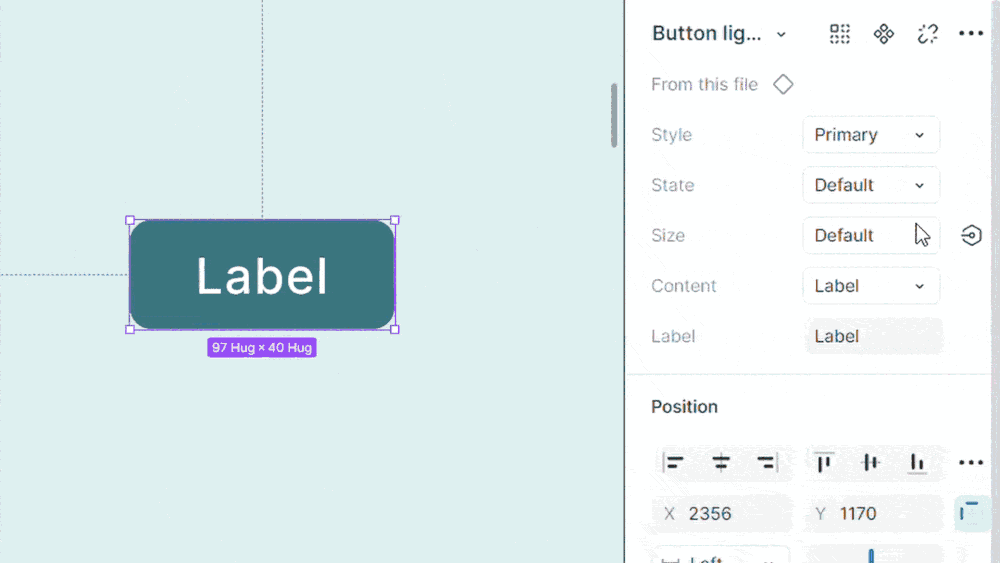Align selection to the bottom
1000x563 pixels.
(x=917, y=463)
